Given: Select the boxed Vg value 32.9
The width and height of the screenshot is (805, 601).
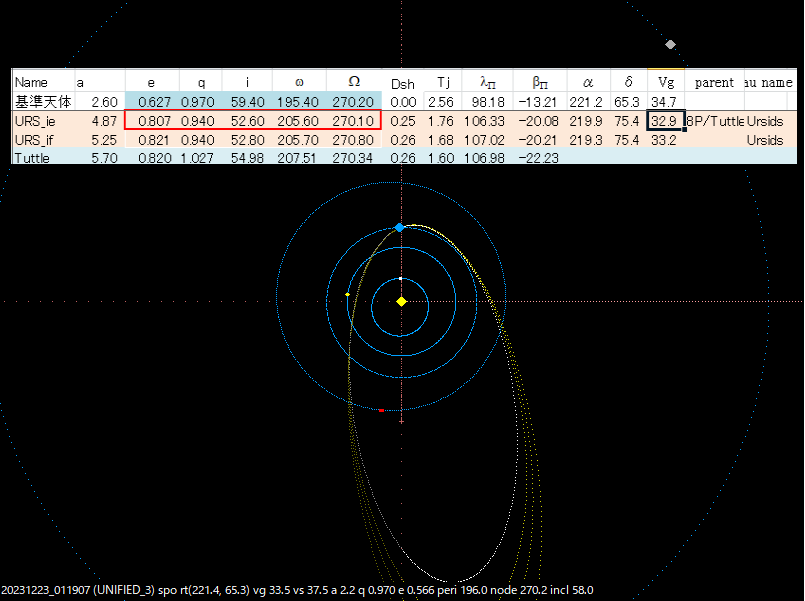Looking at the screenshot, I should pos(664,122).
